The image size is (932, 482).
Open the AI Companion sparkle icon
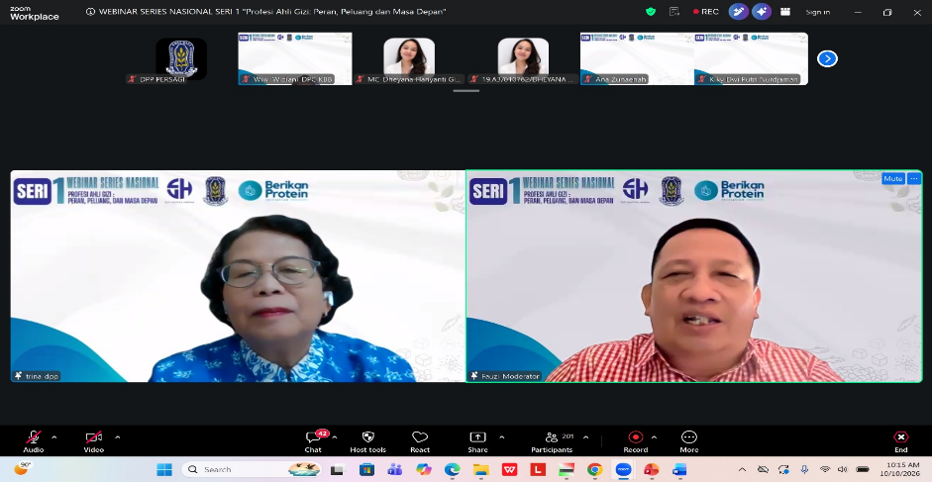tap(761, 12)
